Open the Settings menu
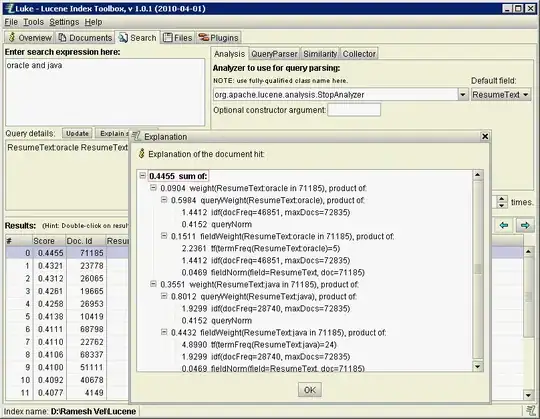Image resolution: width=540 pixels, height=419 pixels. point(64,22)
